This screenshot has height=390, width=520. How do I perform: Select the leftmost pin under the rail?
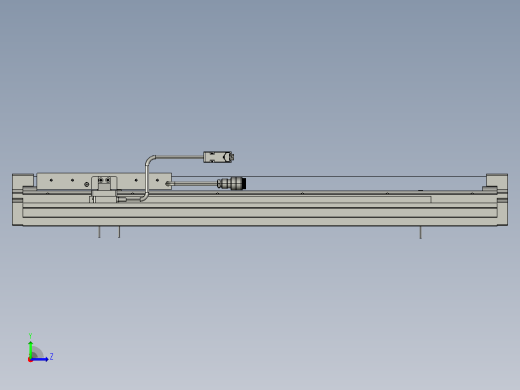point(99,232)
